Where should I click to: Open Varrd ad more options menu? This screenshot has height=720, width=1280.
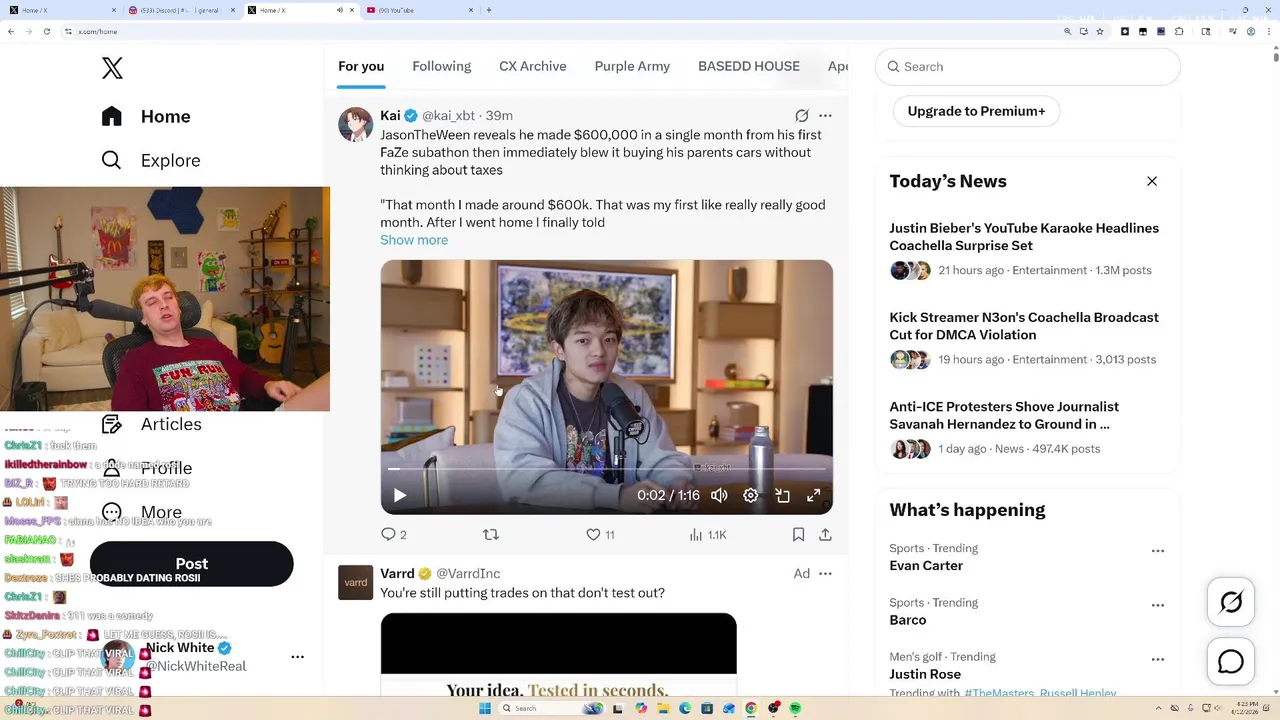tap(825, 574)
